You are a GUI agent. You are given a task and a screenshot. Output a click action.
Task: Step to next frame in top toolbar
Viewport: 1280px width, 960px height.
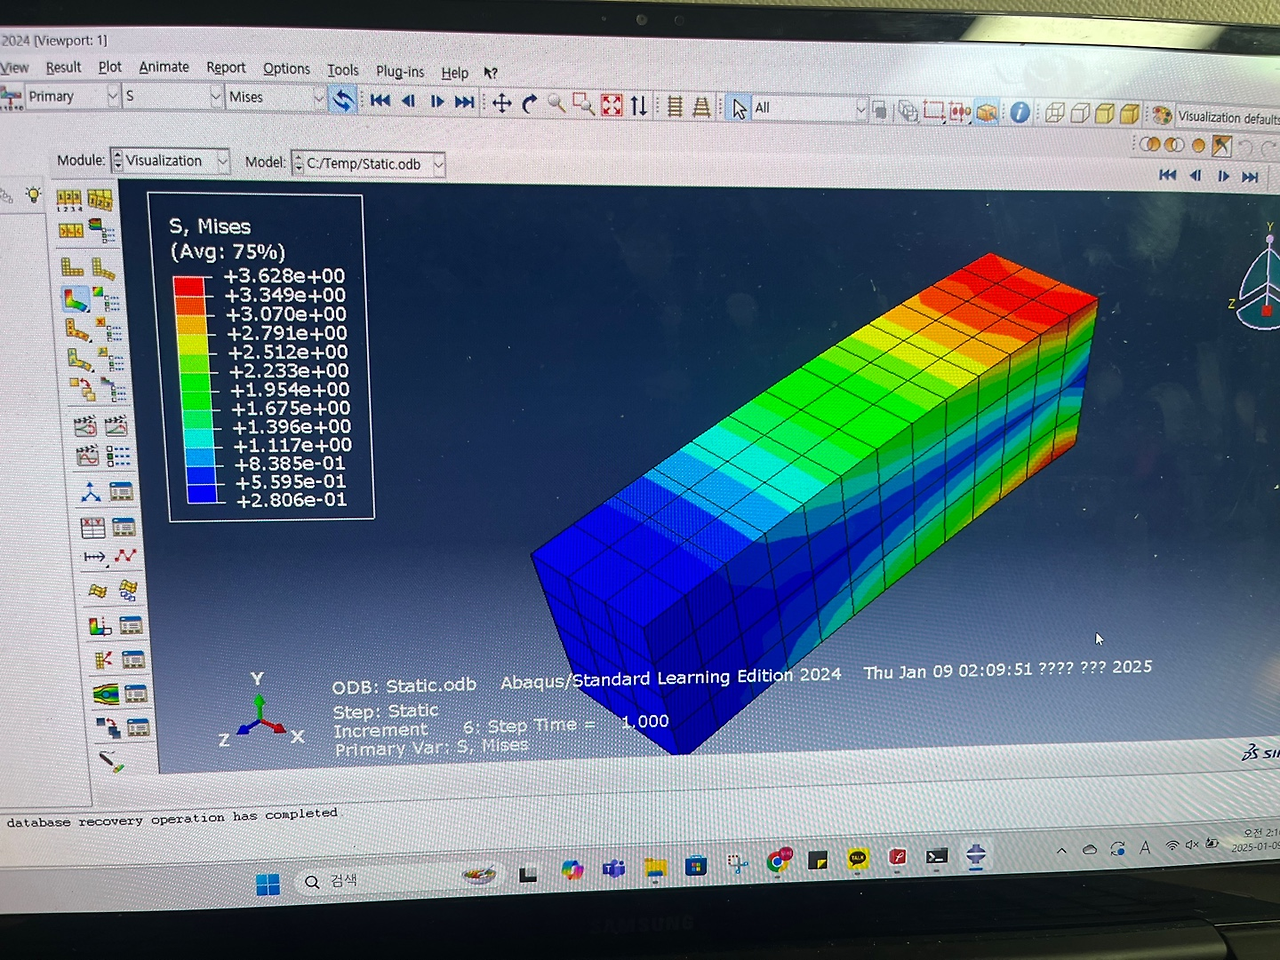437,101
